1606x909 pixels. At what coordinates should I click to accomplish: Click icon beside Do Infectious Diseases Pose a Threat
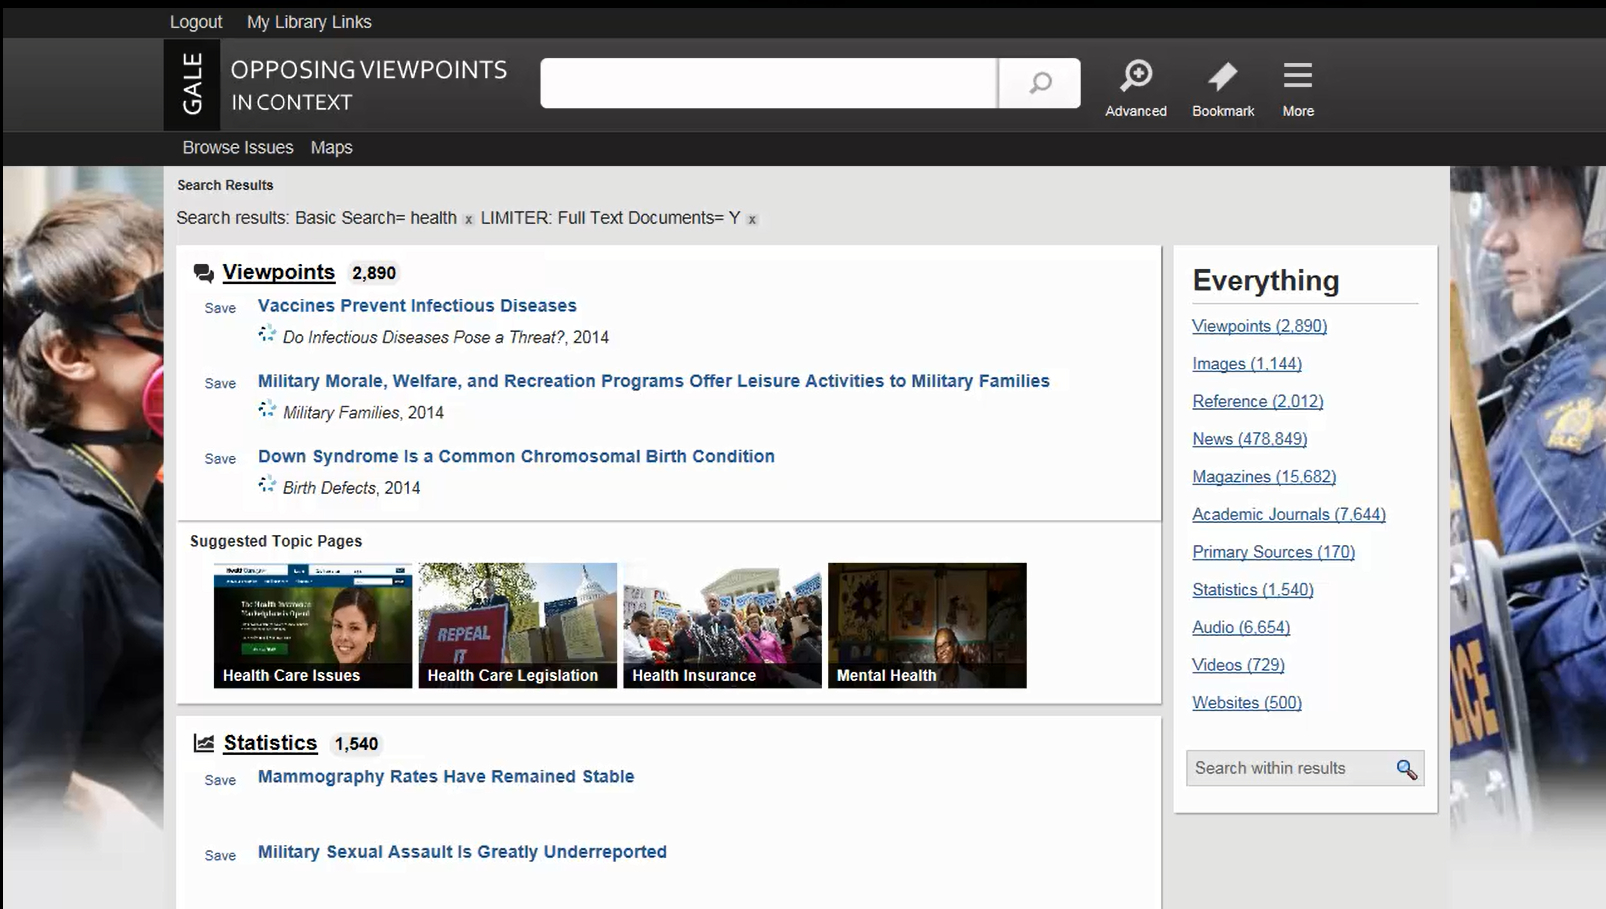267,334
